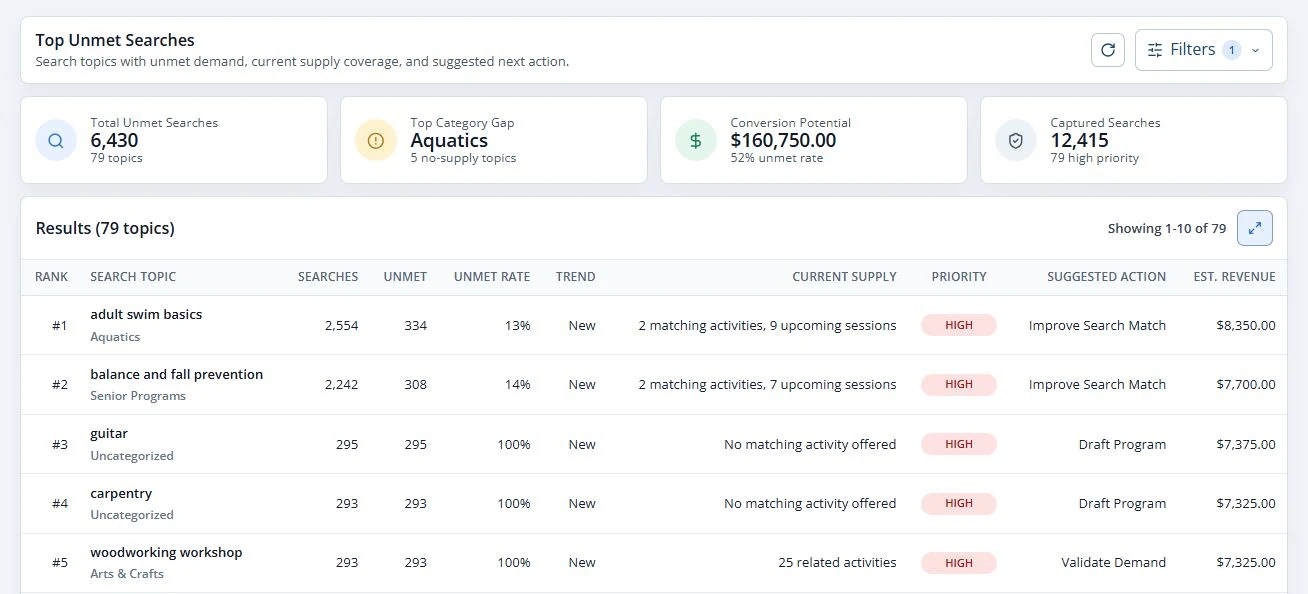
Task: Sort by the UNMET RATE column header
Action: click(x=492, y=277)
